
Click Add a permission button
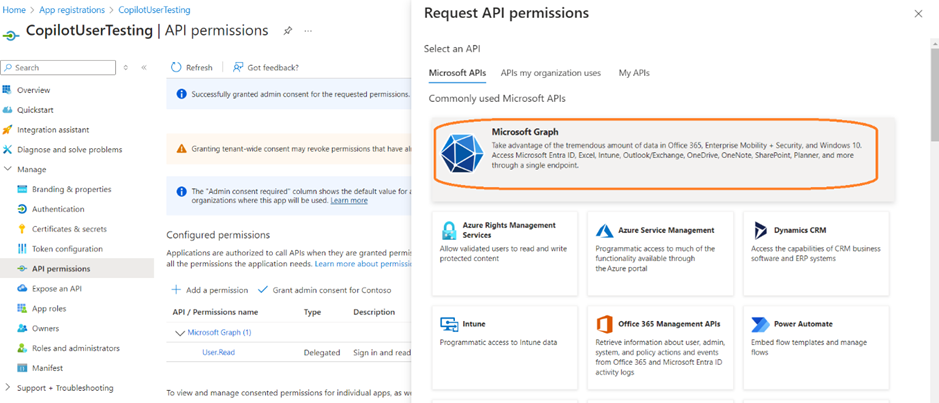pos(210,290)
